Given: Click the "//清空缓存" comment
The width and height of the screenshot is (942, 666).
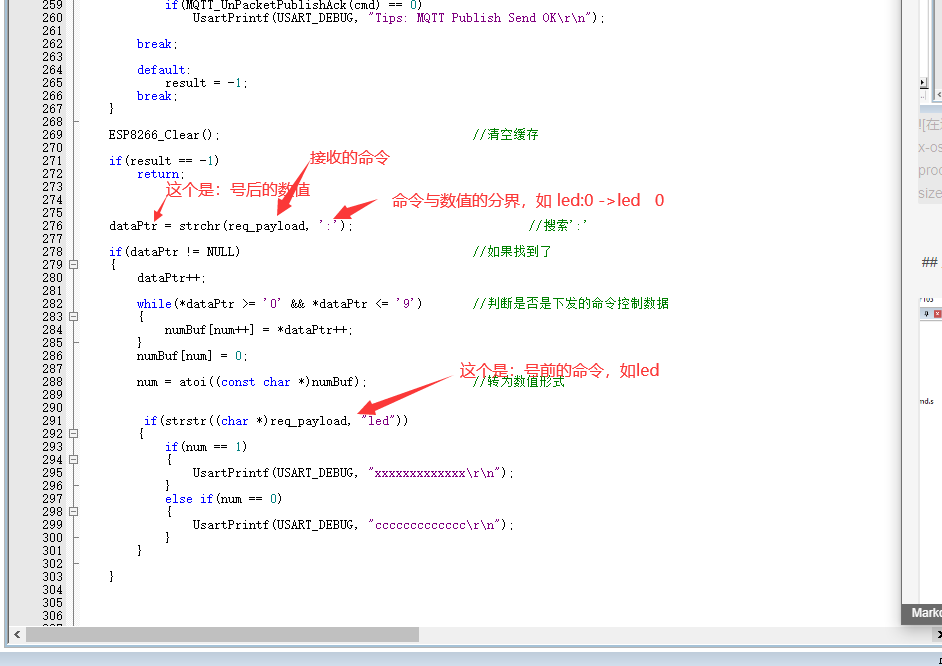Looking at the screenshot, I should (x=505, y=135).
